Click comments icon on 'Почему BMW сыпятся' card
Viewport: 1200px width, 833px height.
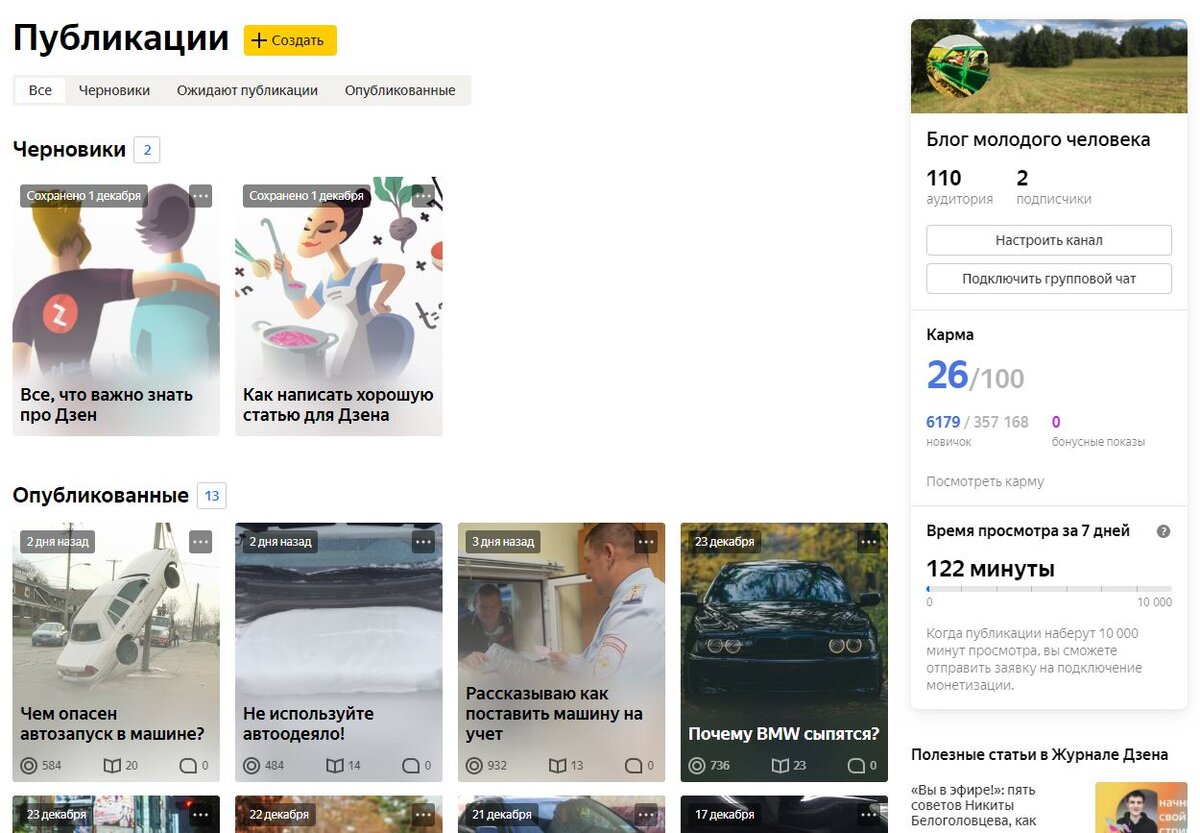857,766
